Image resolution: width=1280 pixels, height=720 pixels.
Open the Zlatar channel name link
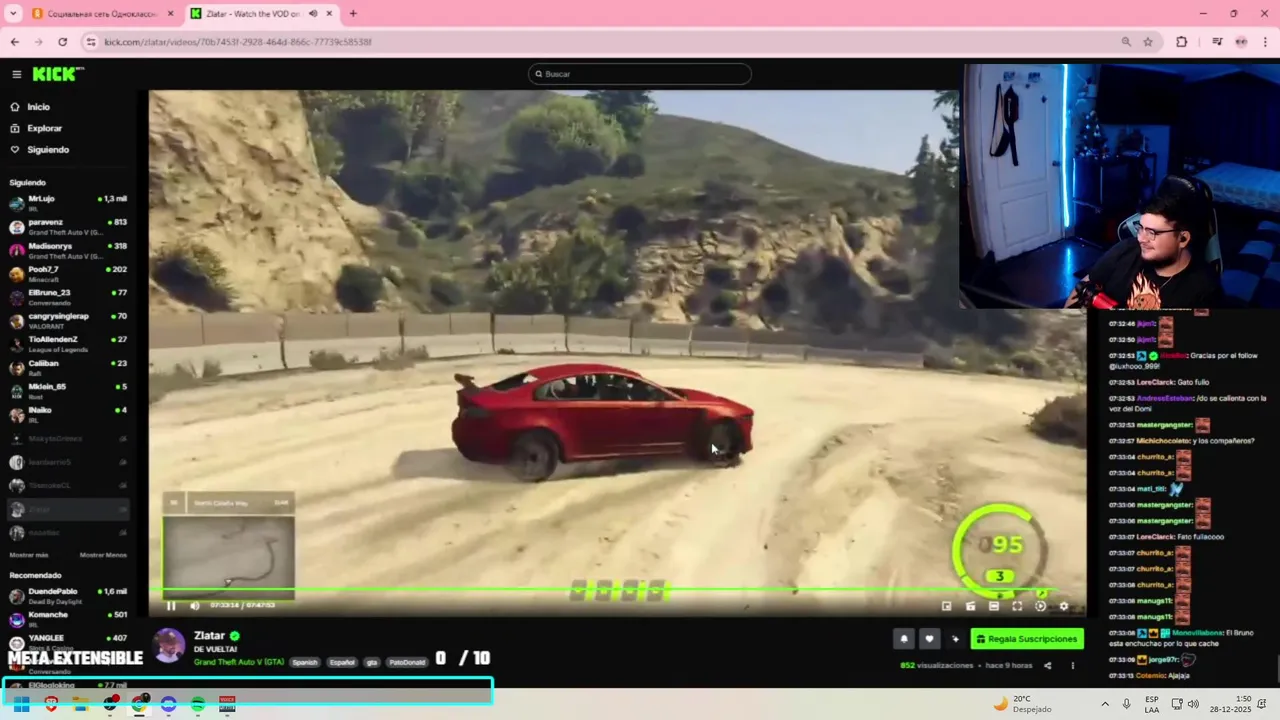209,636
